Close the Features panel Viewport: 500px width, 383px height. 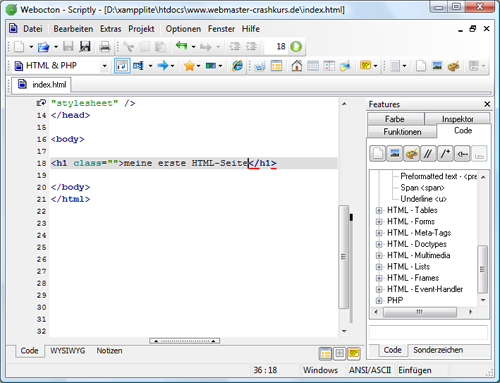(x=487, y=104)
